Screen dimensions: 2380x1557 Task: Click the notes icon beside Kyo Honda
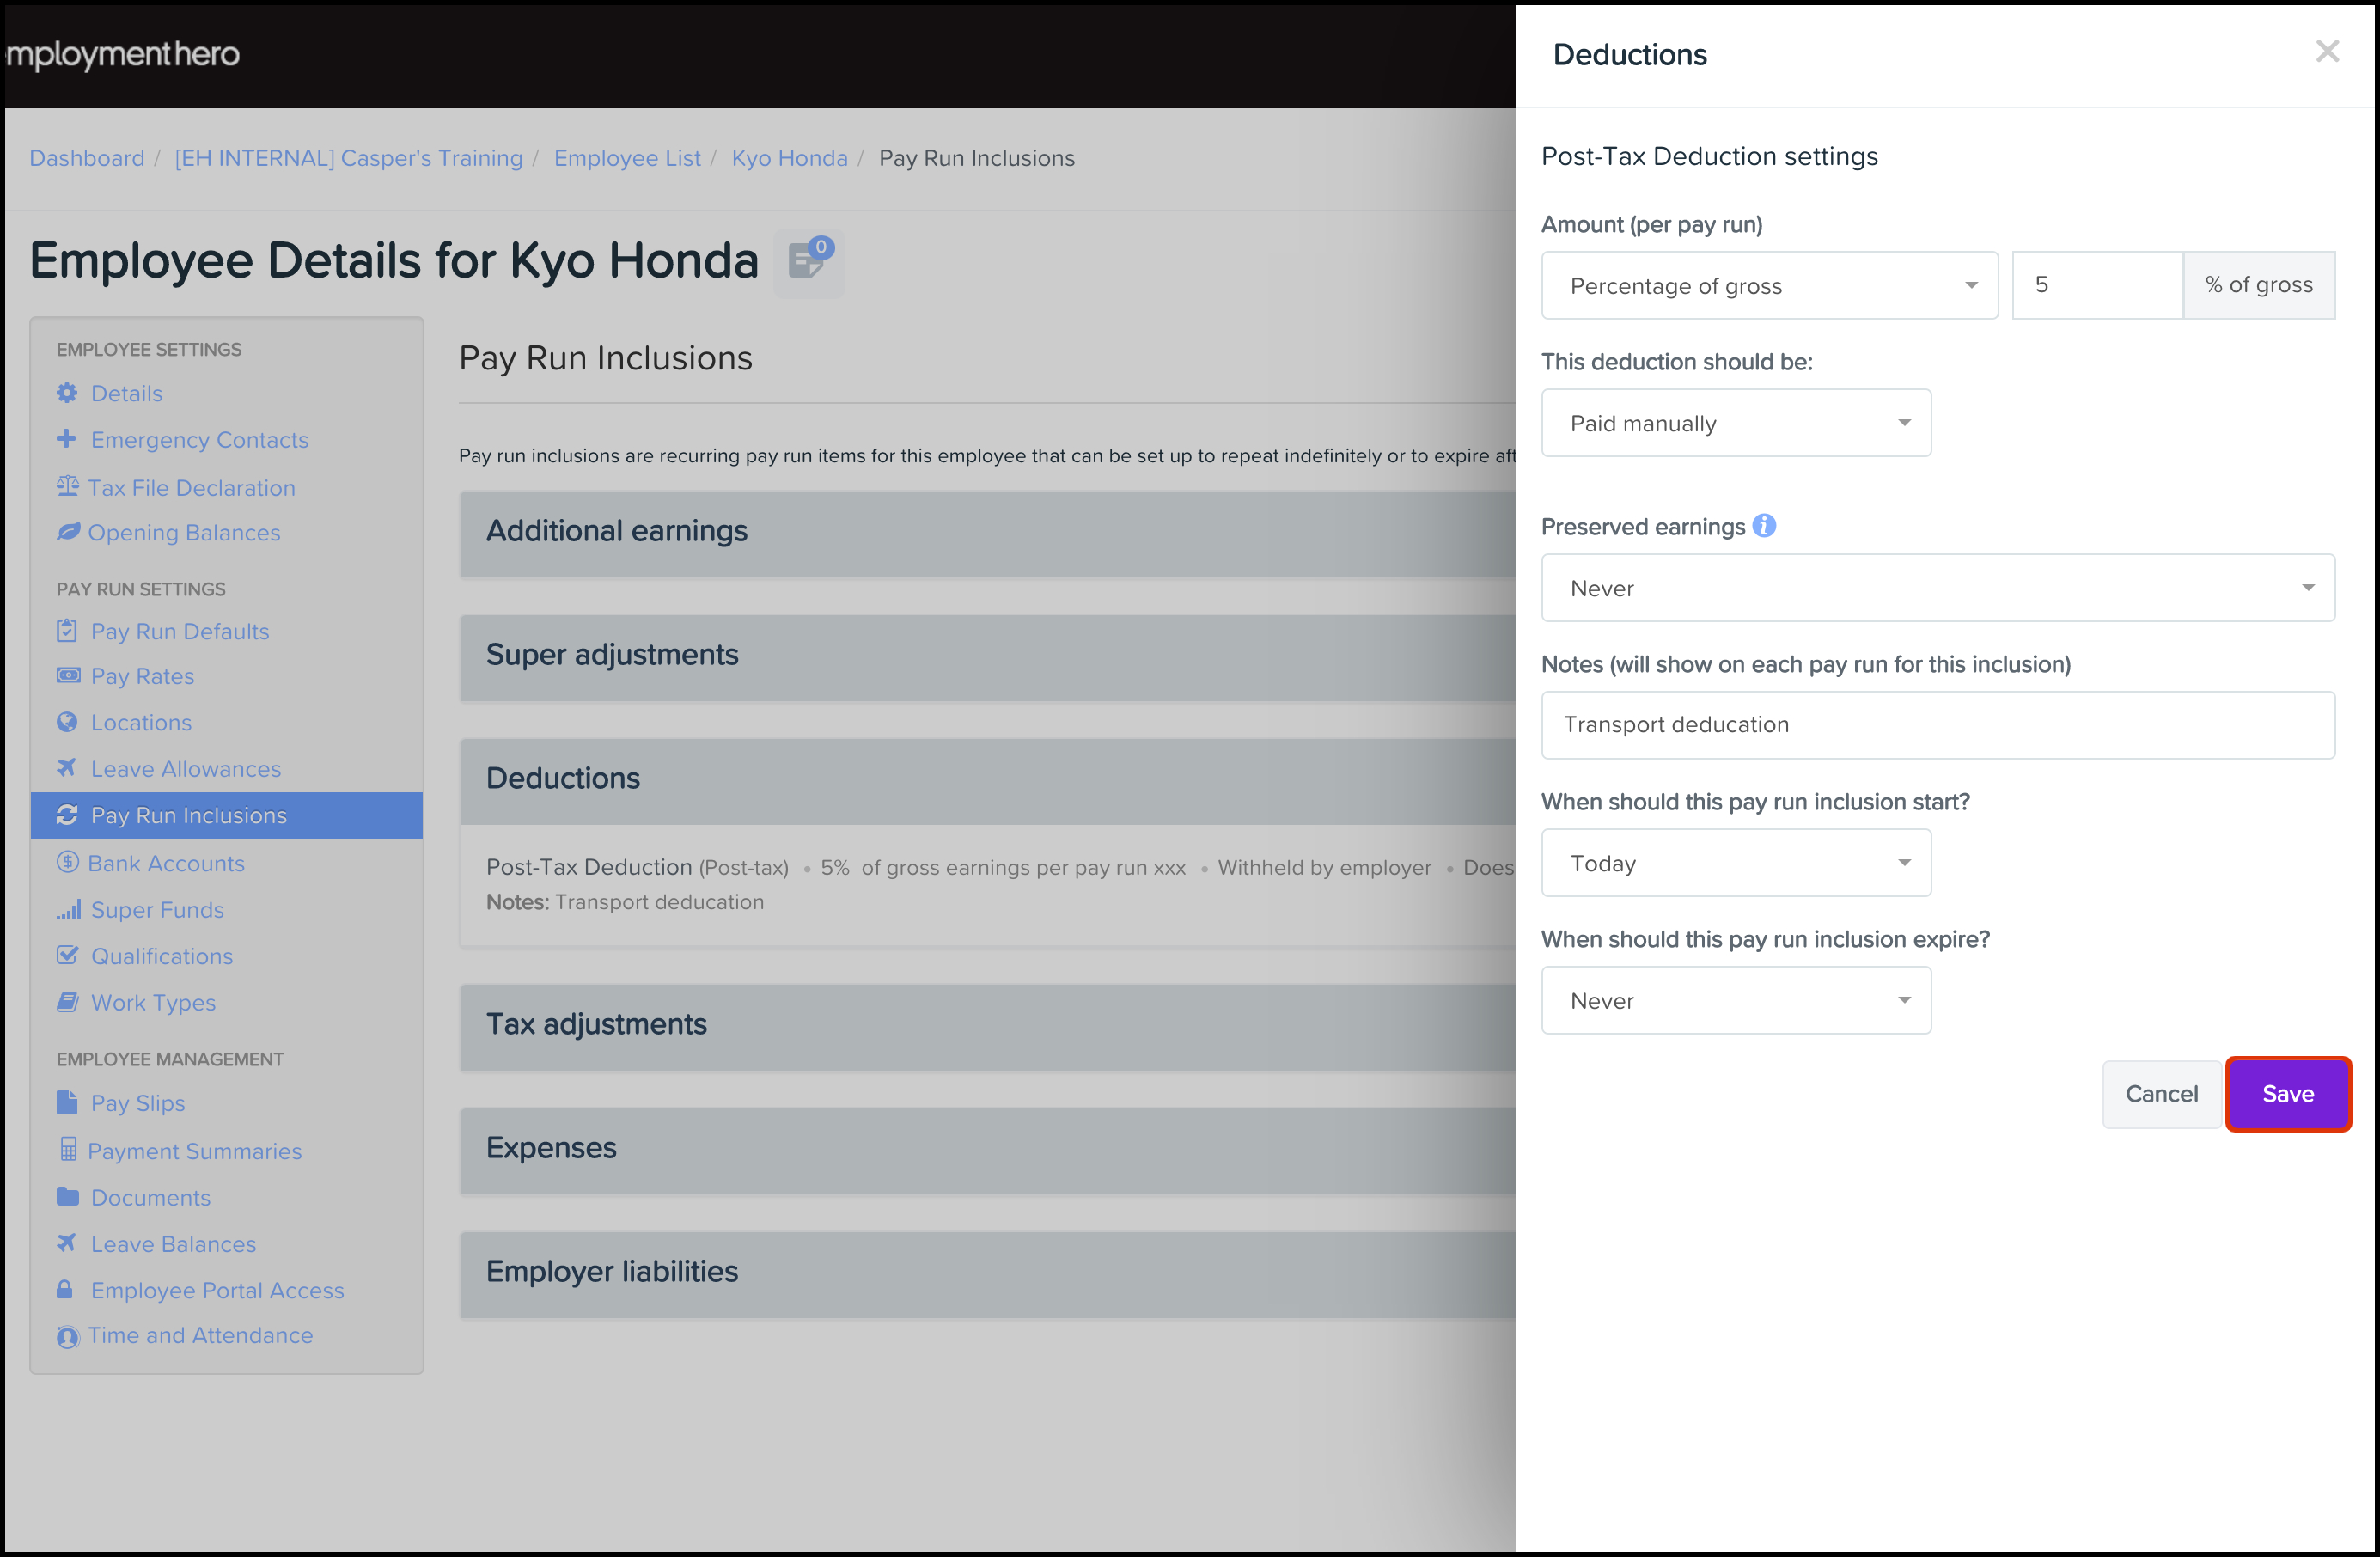808,262
